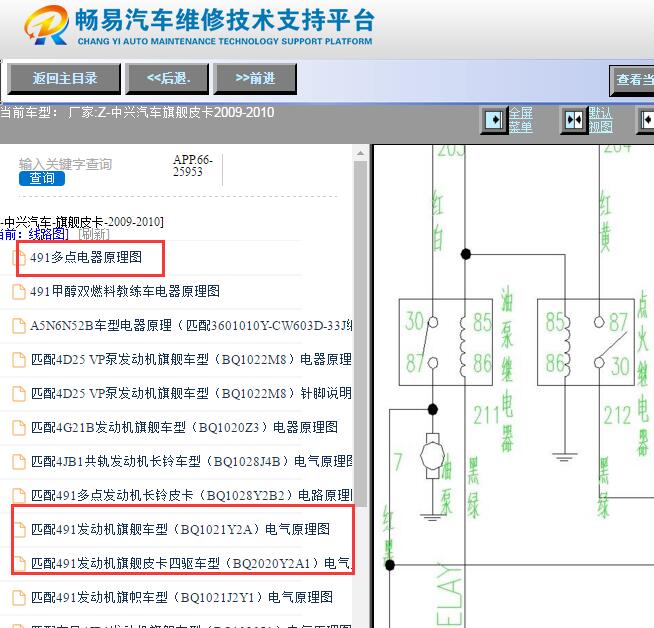The image size is (654, 628).
Task: Open 匹配491多点发动机长铃皮卡 BQ1028Y2B2 entry
Action: tap(191, 495)
